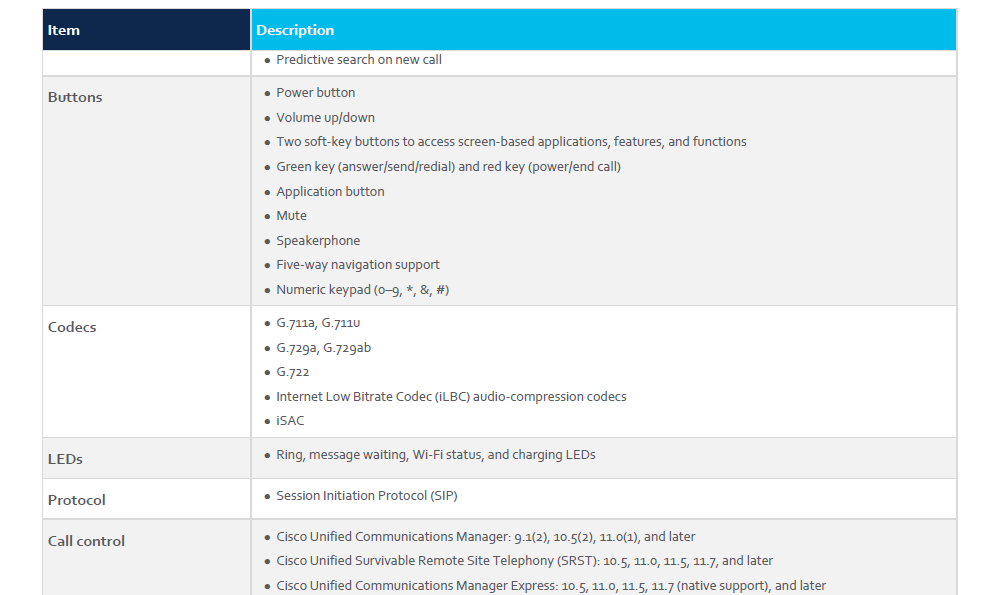Click the LEDs row label
Viewport: 1000px width, 595px height.
coord(65,459)
